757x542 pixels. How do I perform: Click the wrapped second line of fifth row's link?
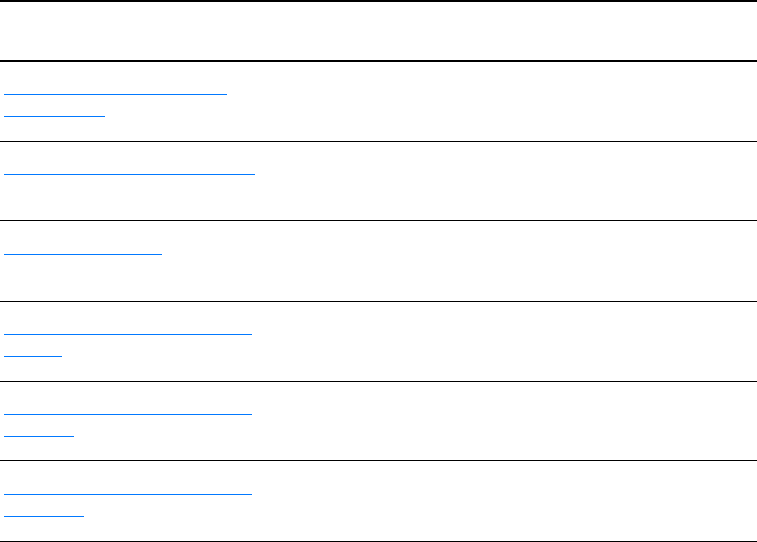[x=40, y=432]
